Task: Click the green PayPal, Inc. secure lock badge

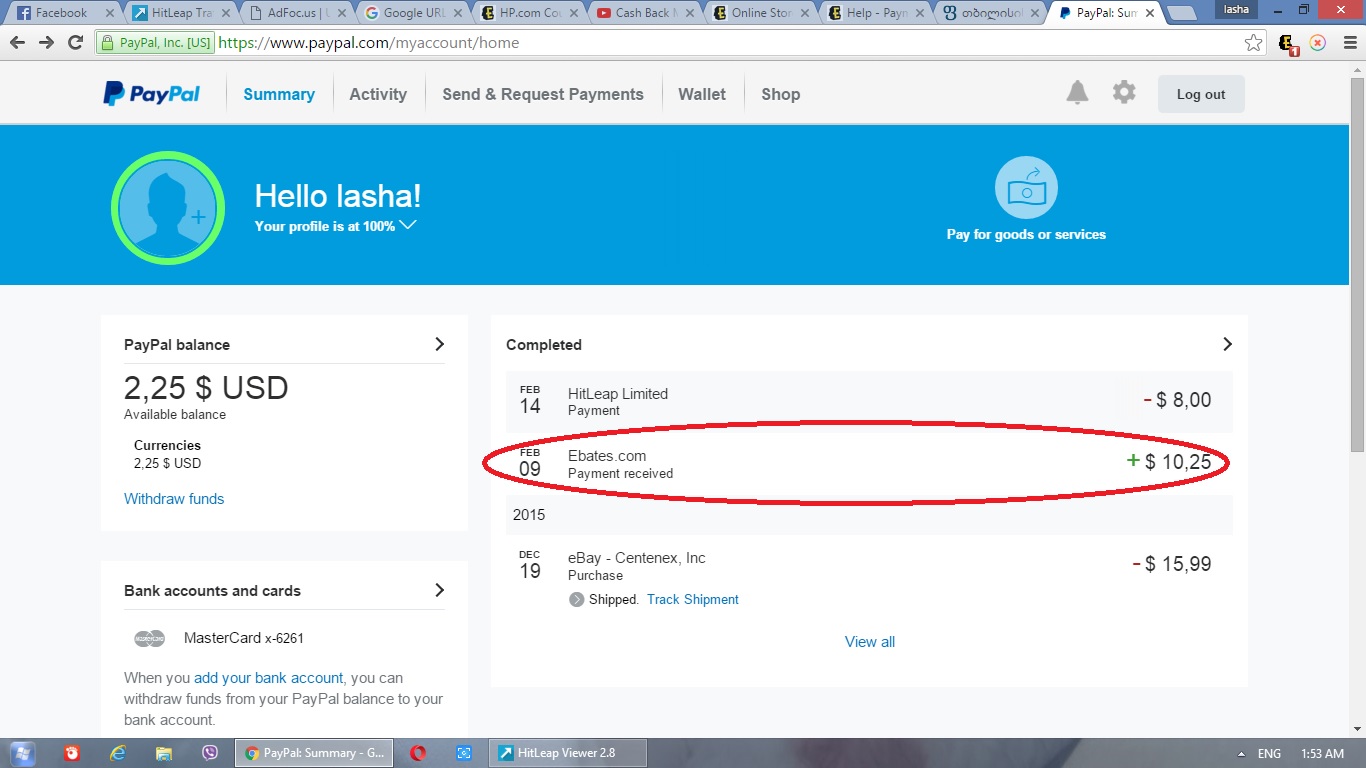Action: 155,43
